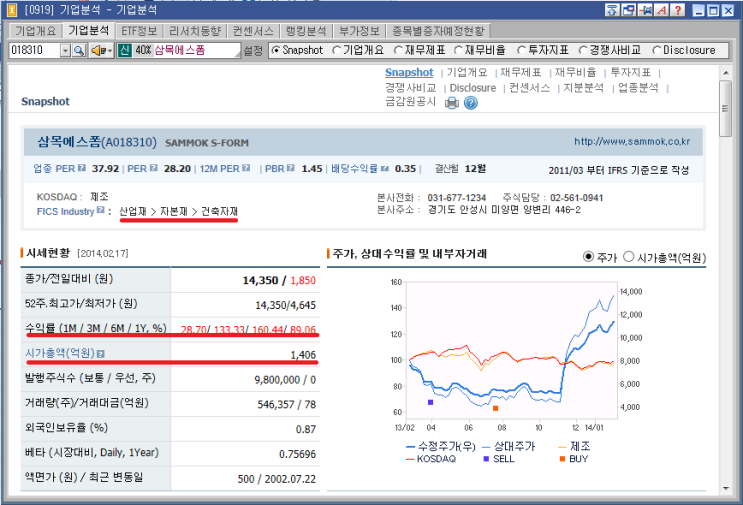The width and height of the screenshot is (743, 505).
Task: Select the 시가총액(억원) chart radio button
Action: [x=628, y=257]
